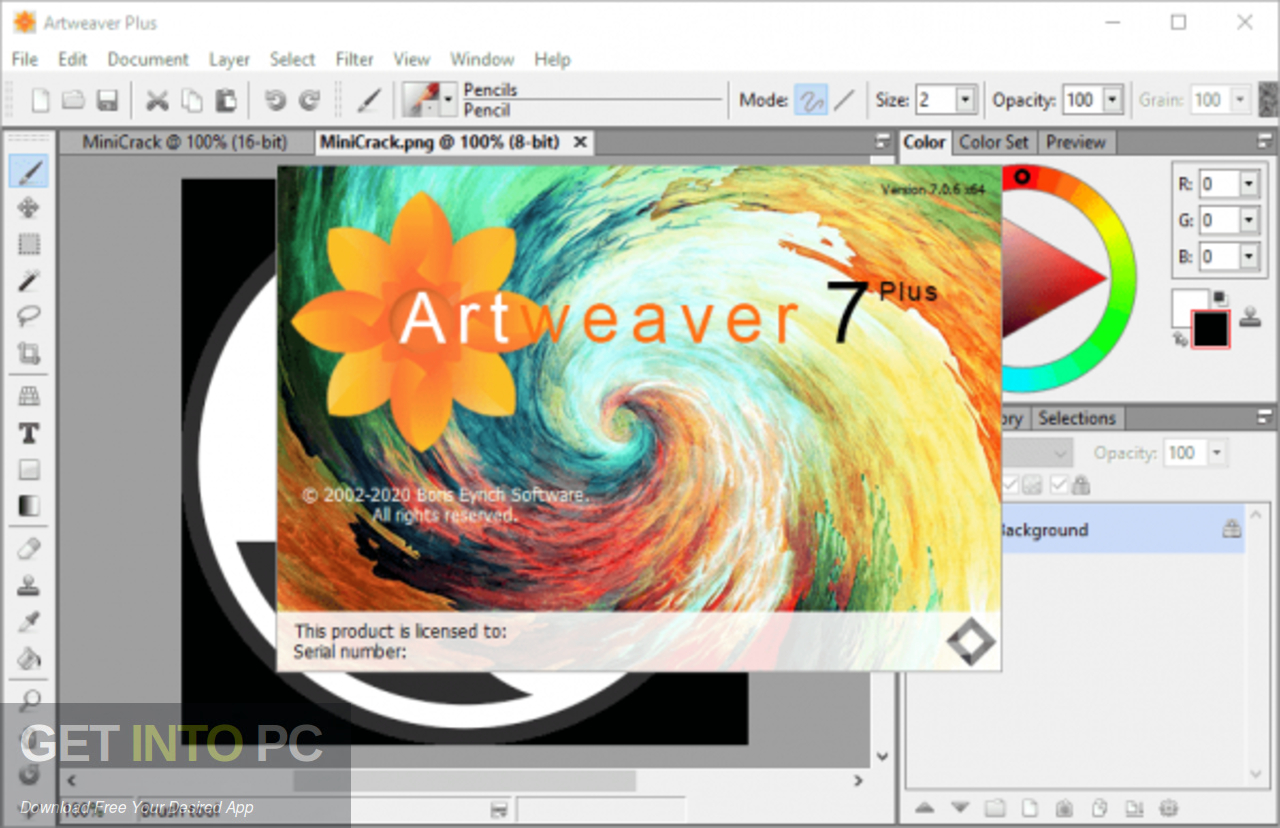Swap foreground and background colors

tap(1181, 340)
